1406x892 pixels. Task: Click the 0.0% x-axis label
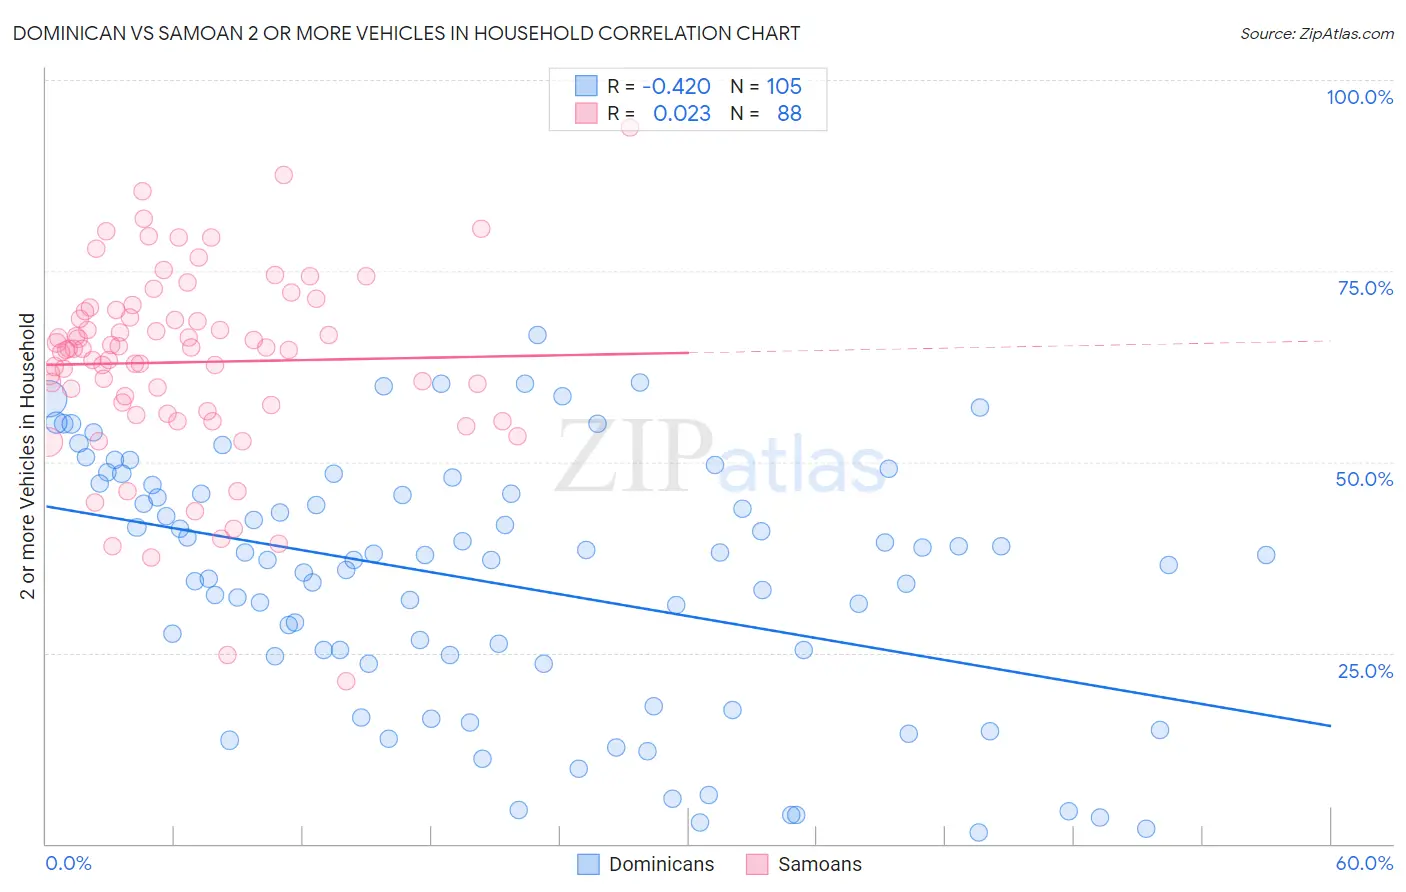point(68,863)
